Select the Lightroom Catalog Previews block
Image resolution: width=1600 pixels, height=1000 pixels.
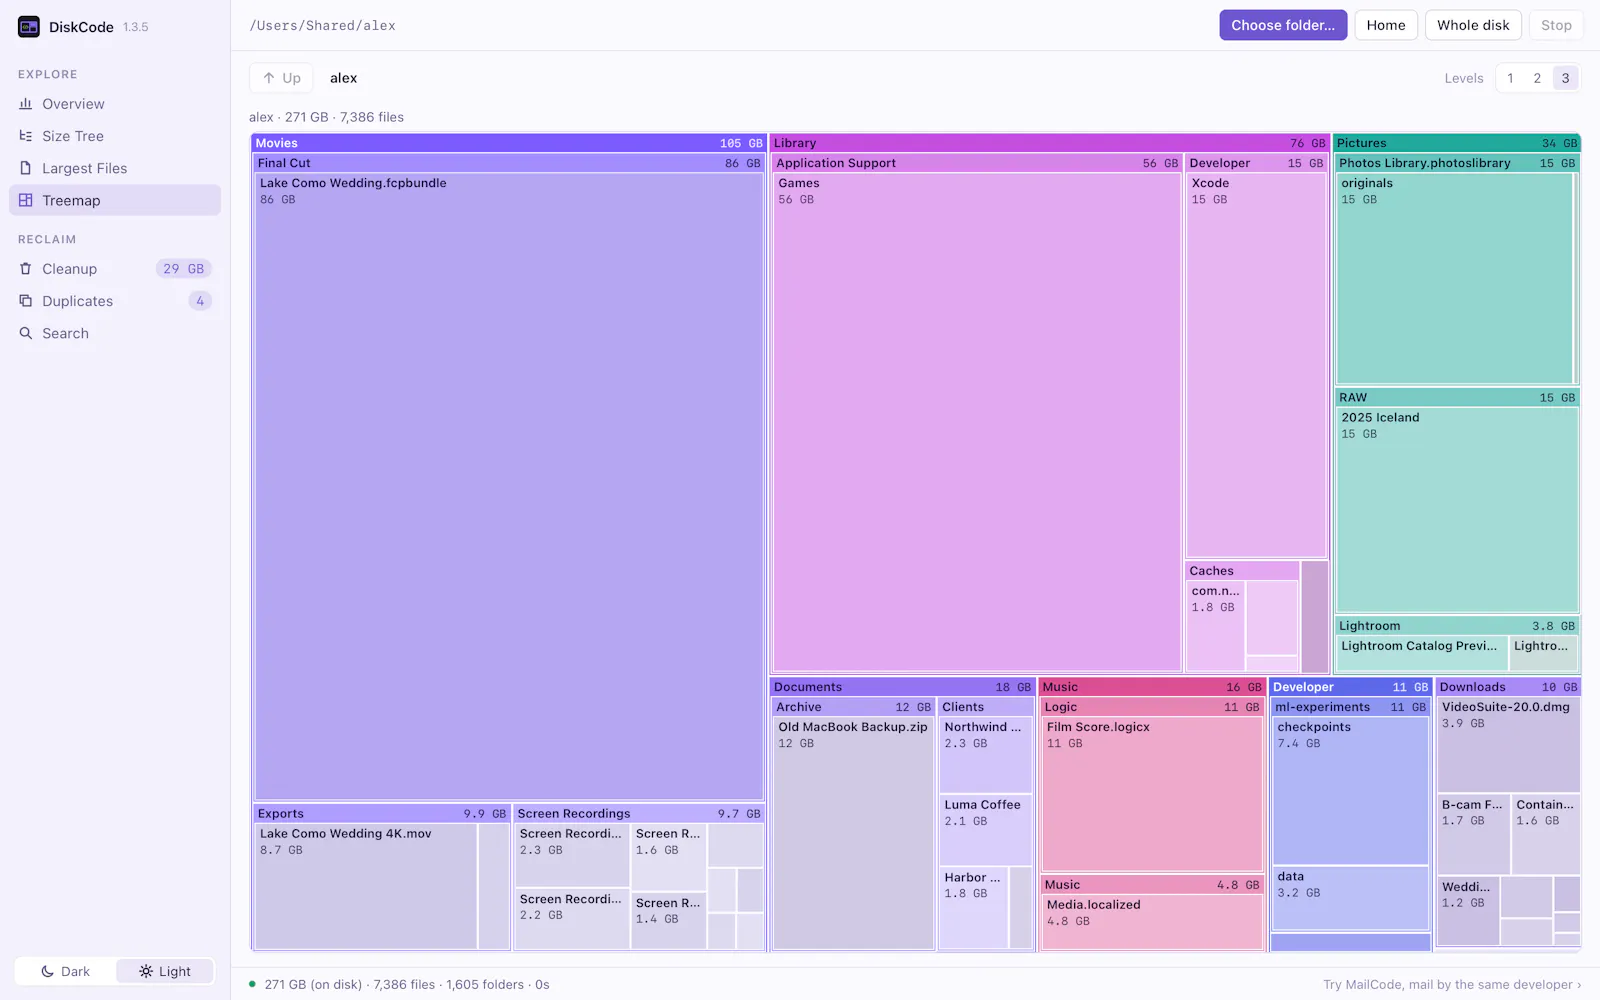(x=1422, y=653)
